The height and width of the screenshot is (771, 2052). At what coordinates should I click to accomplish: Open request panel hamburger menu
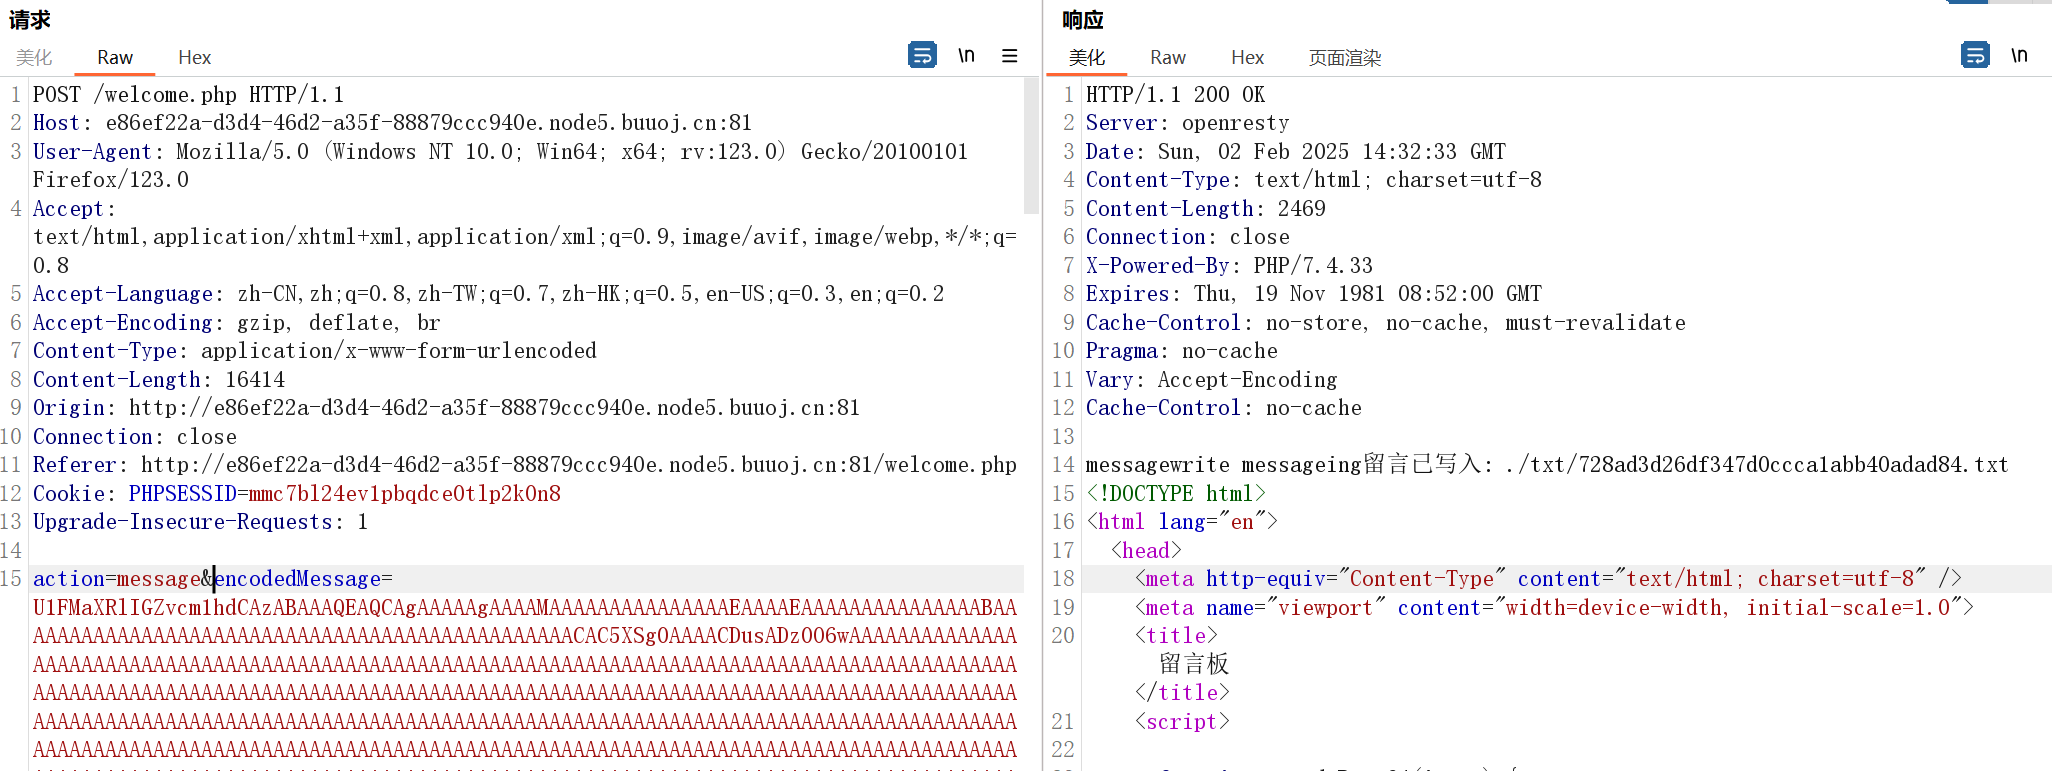click(1010, 56)
